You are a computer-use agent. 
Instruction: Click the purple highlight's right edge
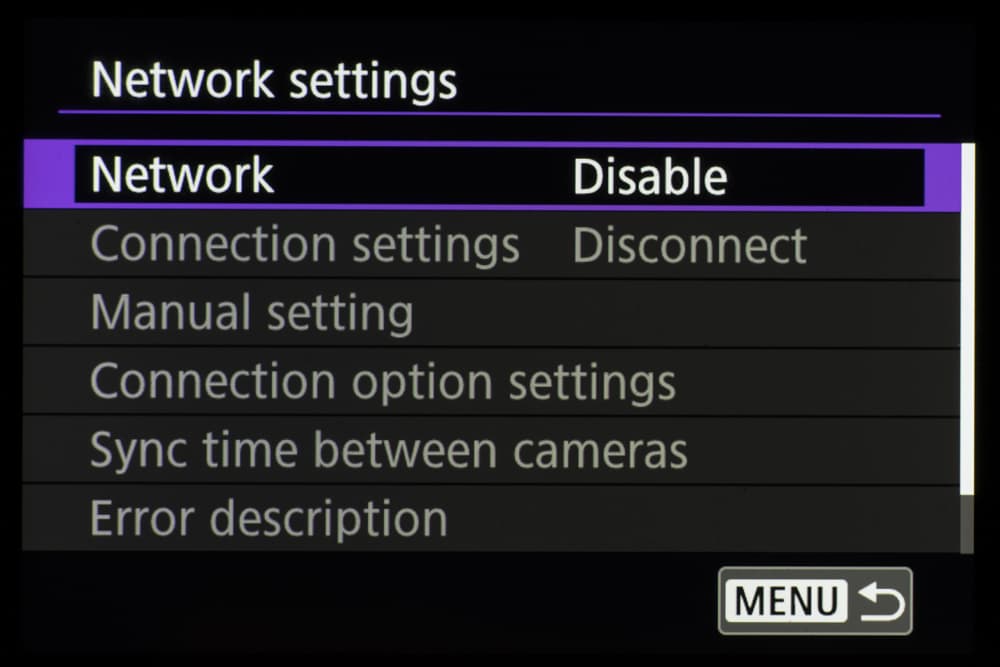(941, 177)
